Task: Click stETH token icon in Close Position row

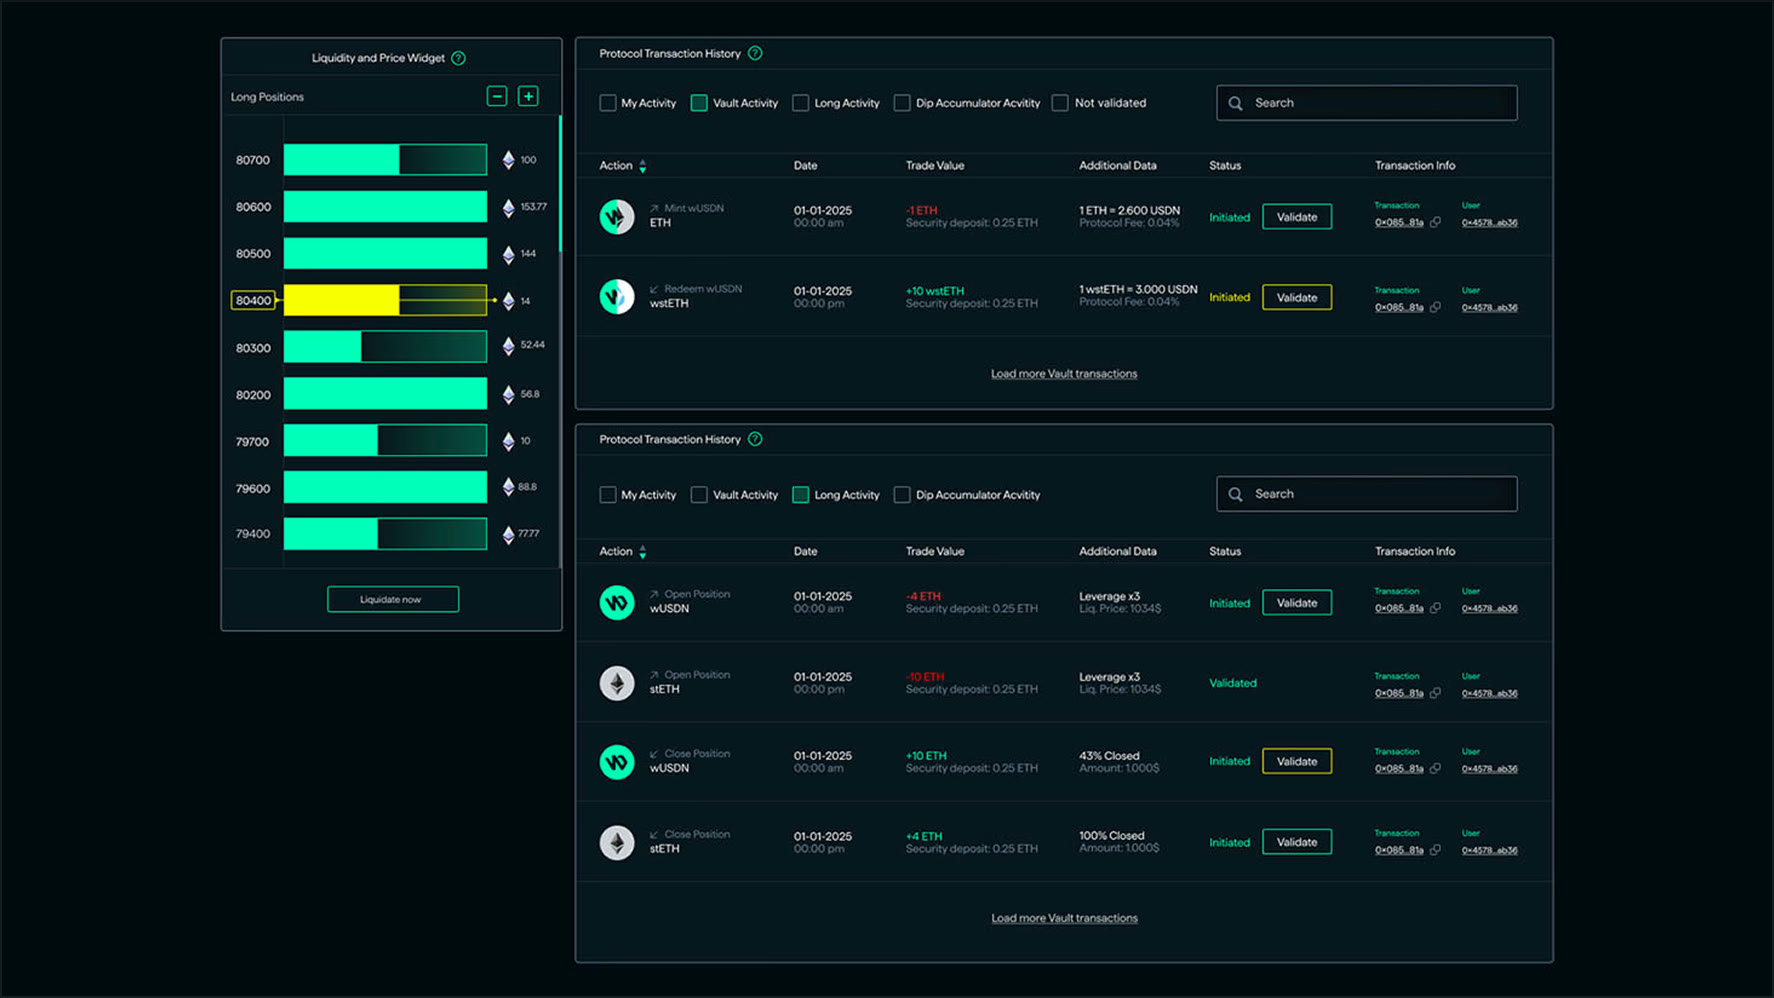Action: [617, 842]
